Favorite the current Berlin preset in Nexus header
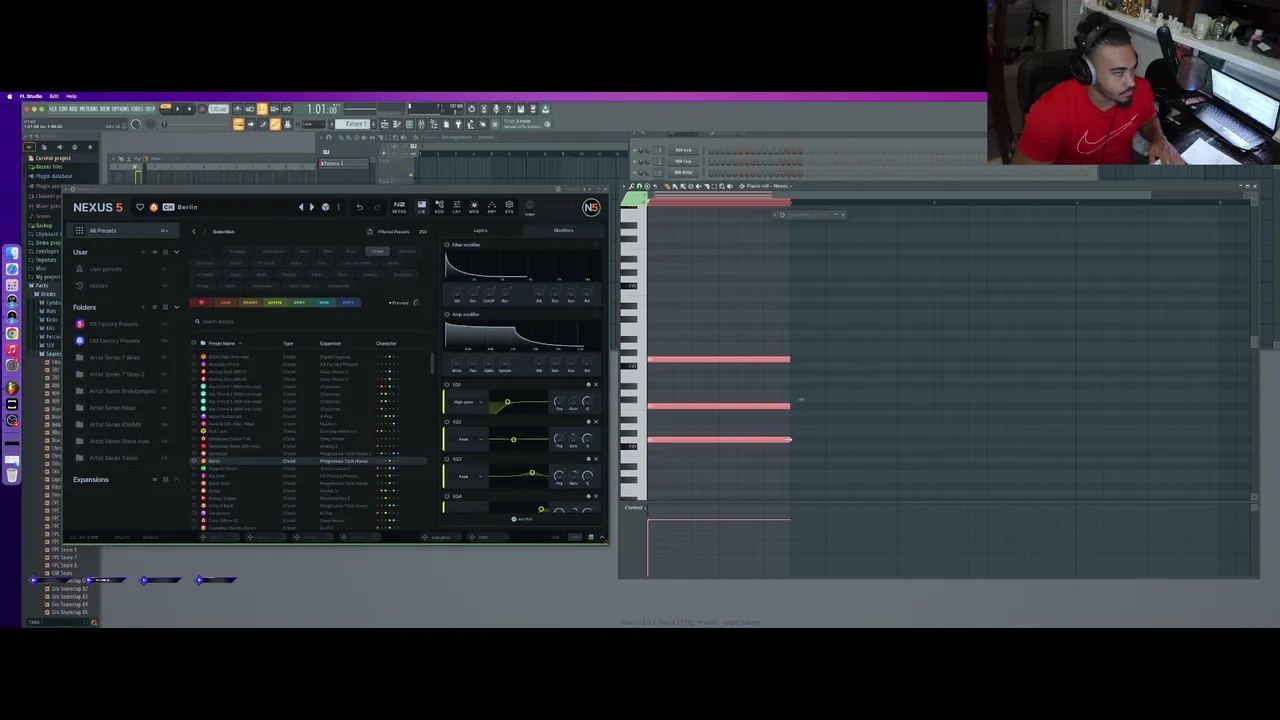The width and height of the screenshot is (1280, 720). [140, 207]
